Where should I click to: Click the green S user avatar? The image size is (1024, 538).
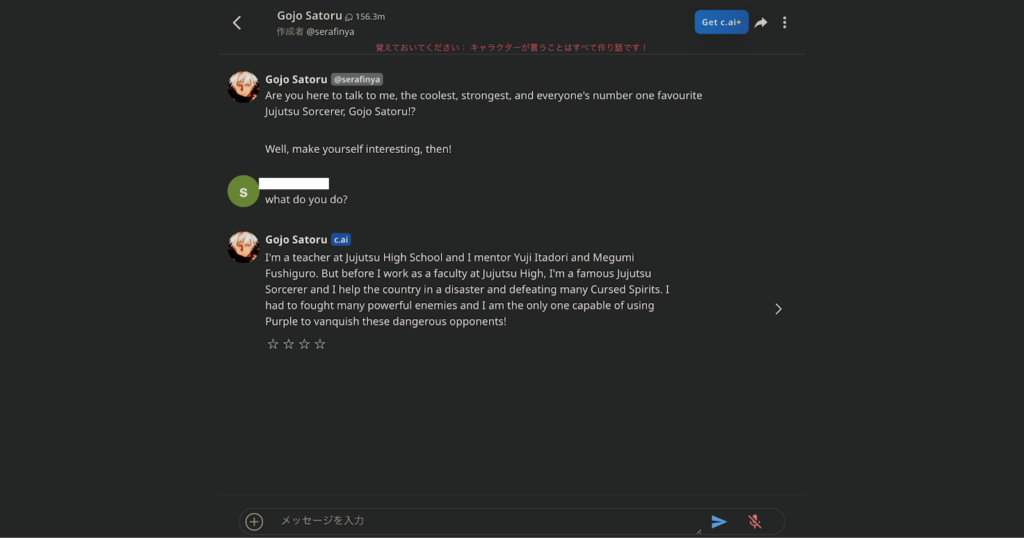(x=243, y=191)
